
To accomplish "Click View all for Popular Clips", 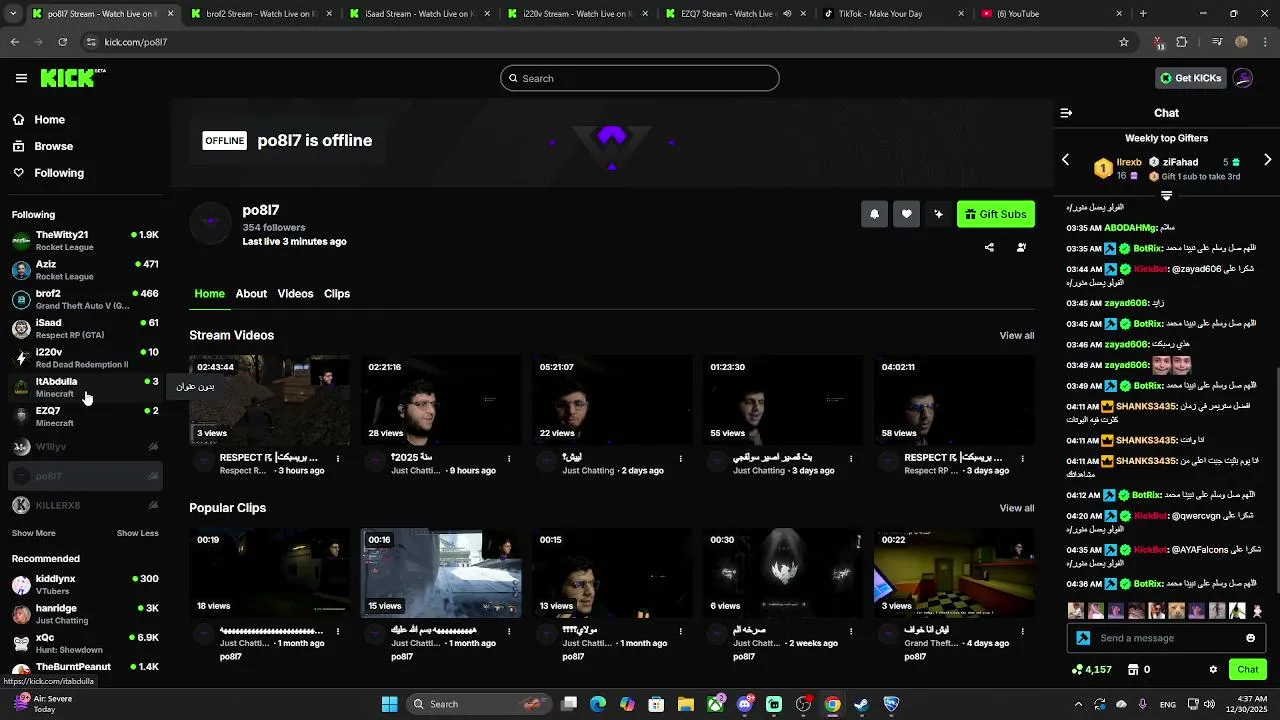I will point(1017,508).
